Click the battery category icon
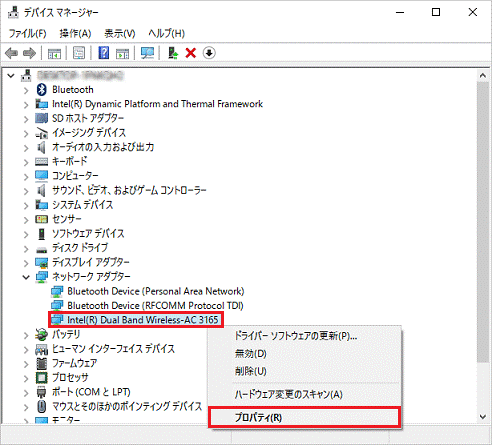 point(41,334)
